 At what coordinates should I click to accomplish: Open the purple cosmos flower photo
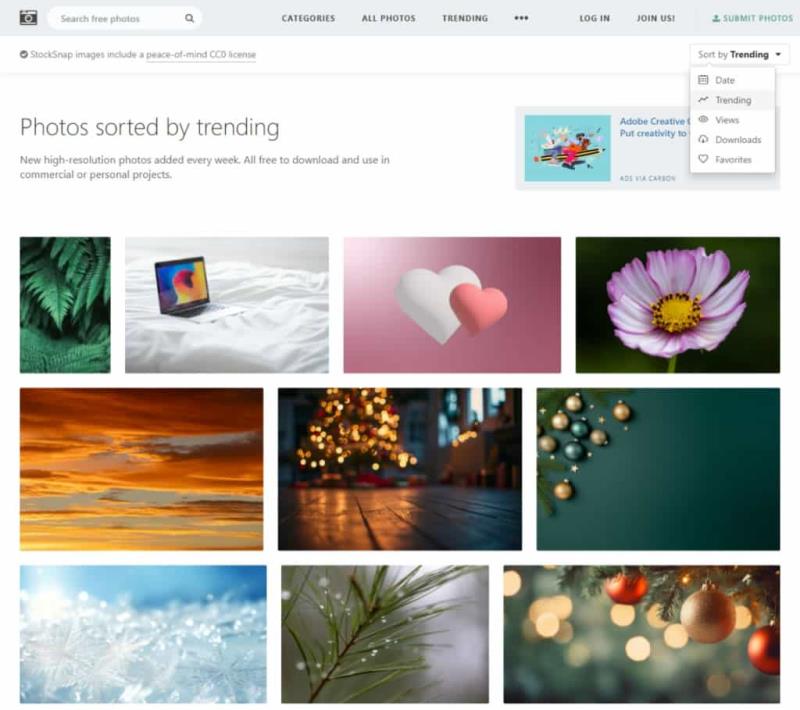point(678,305)
